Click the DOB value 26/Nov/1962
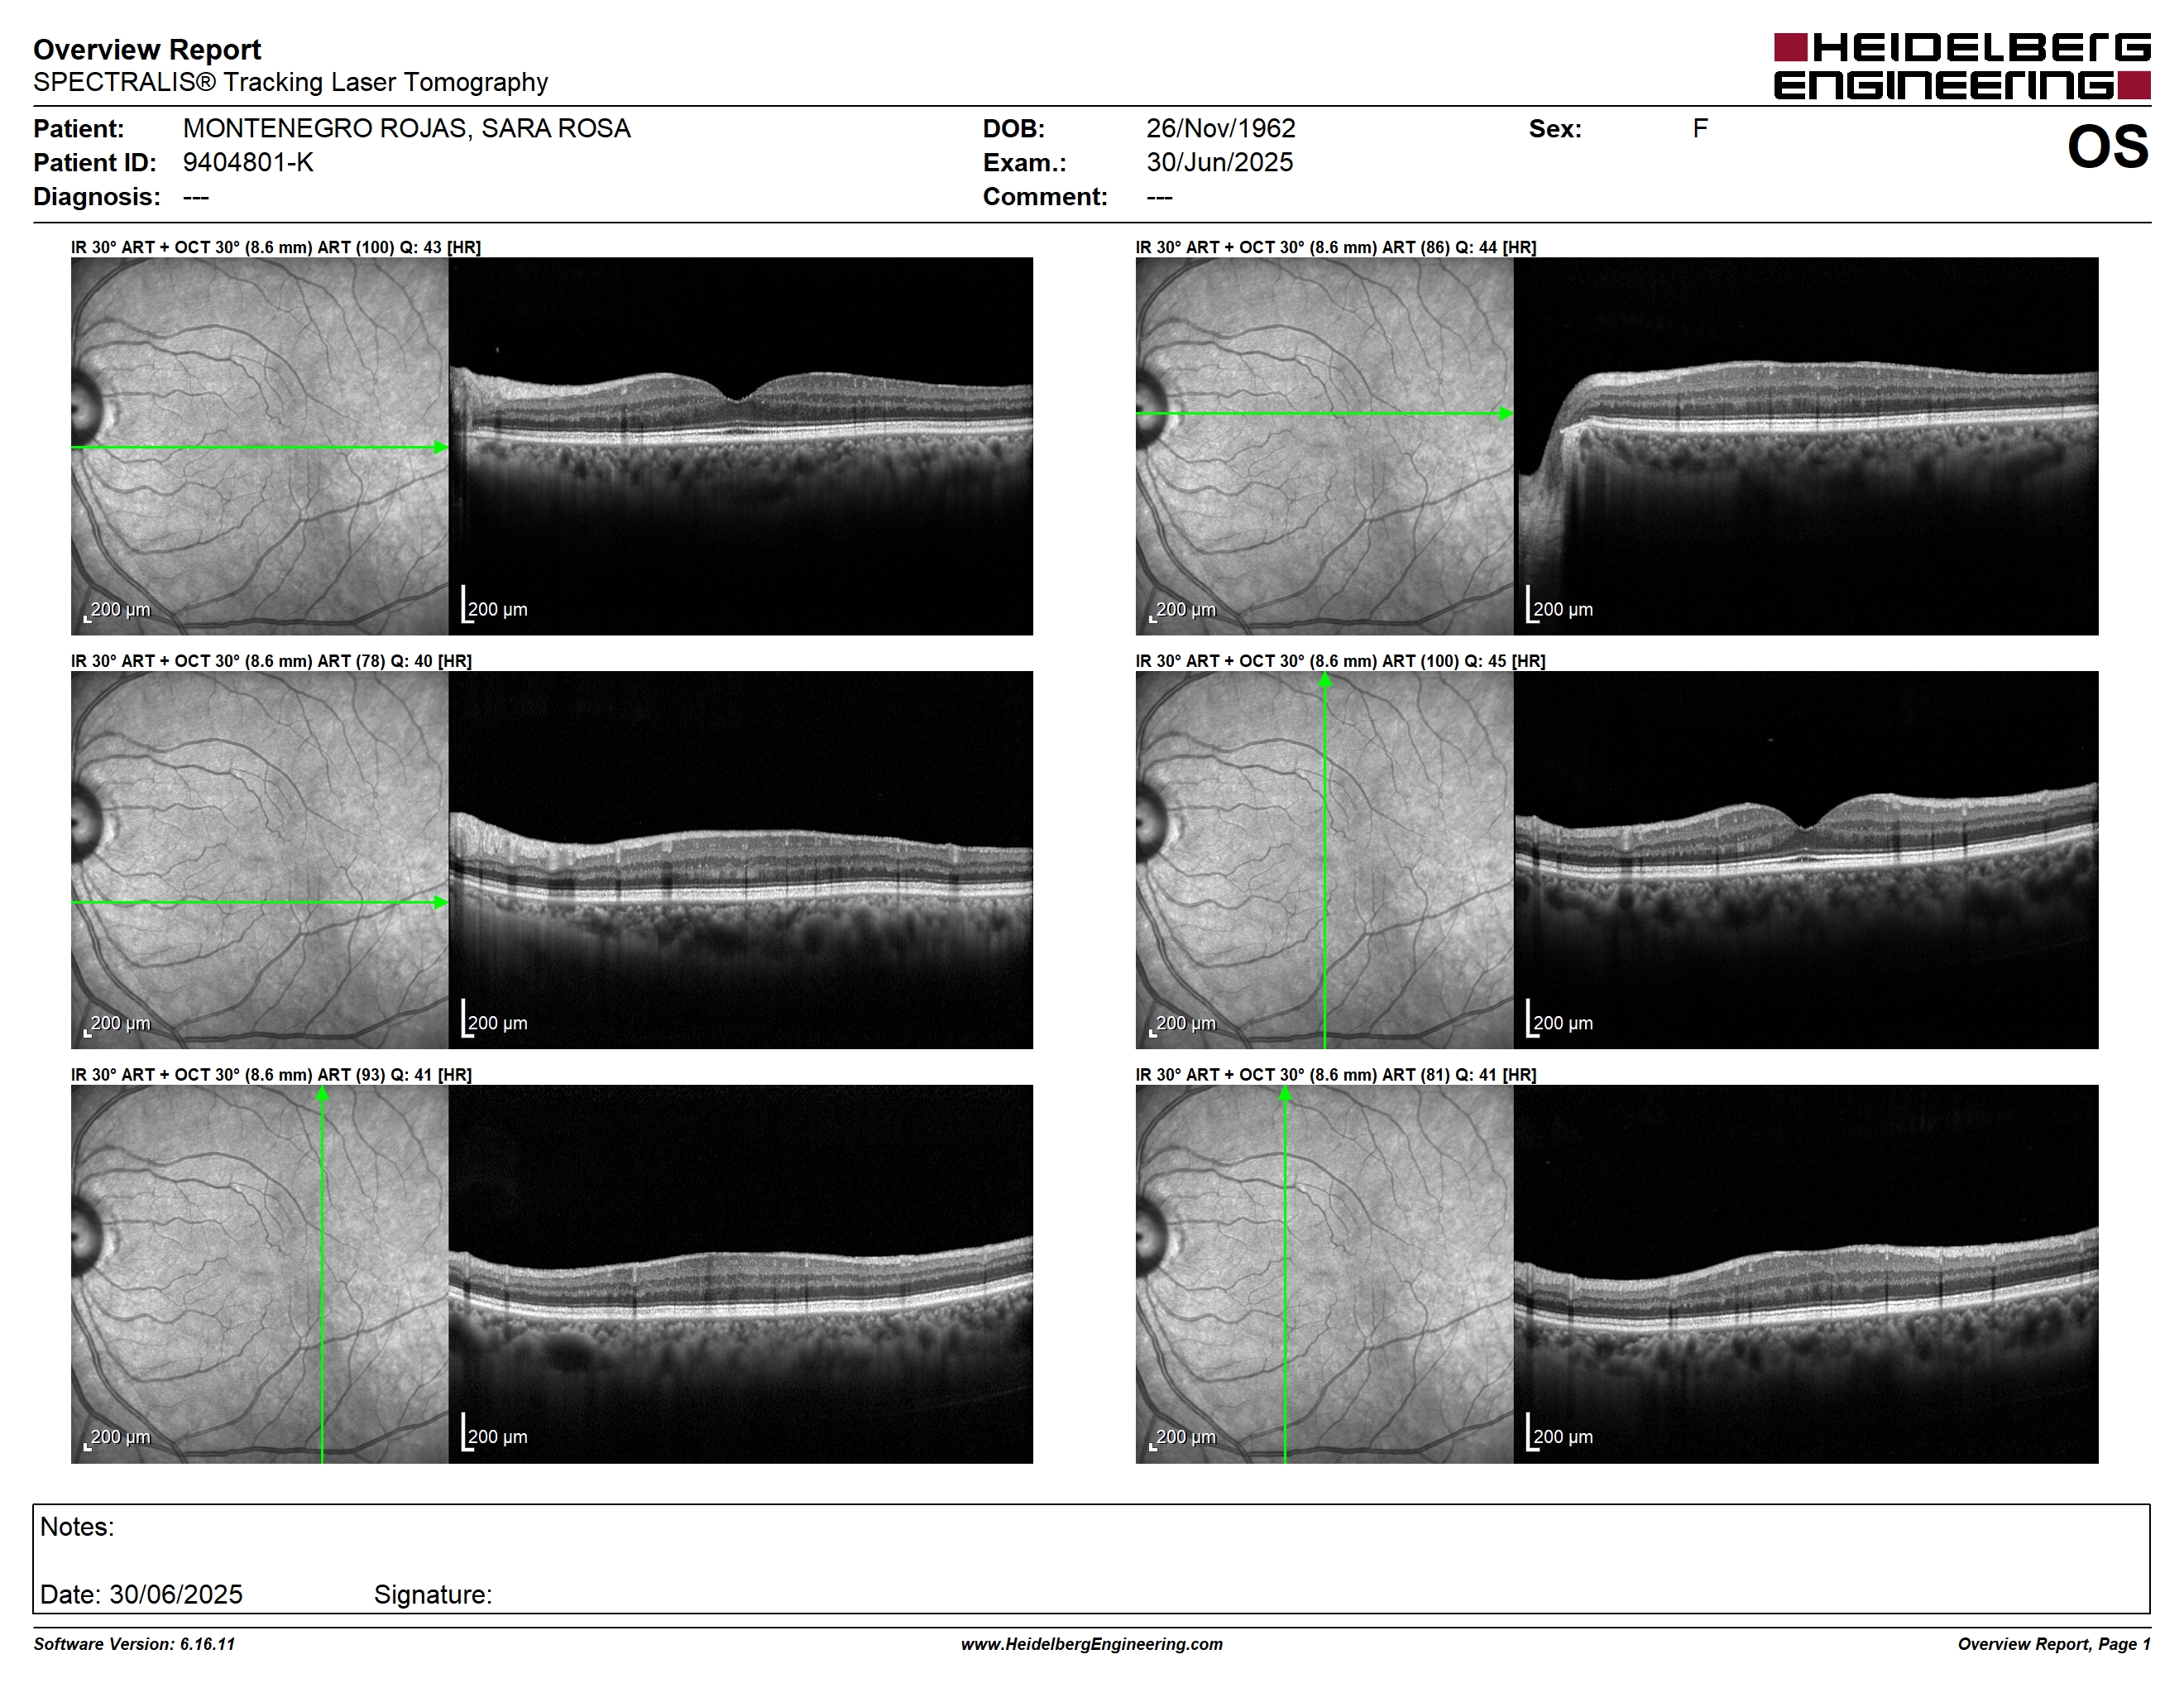The width and height of the screenshot is (2184, 1688). click(1220, 129)
